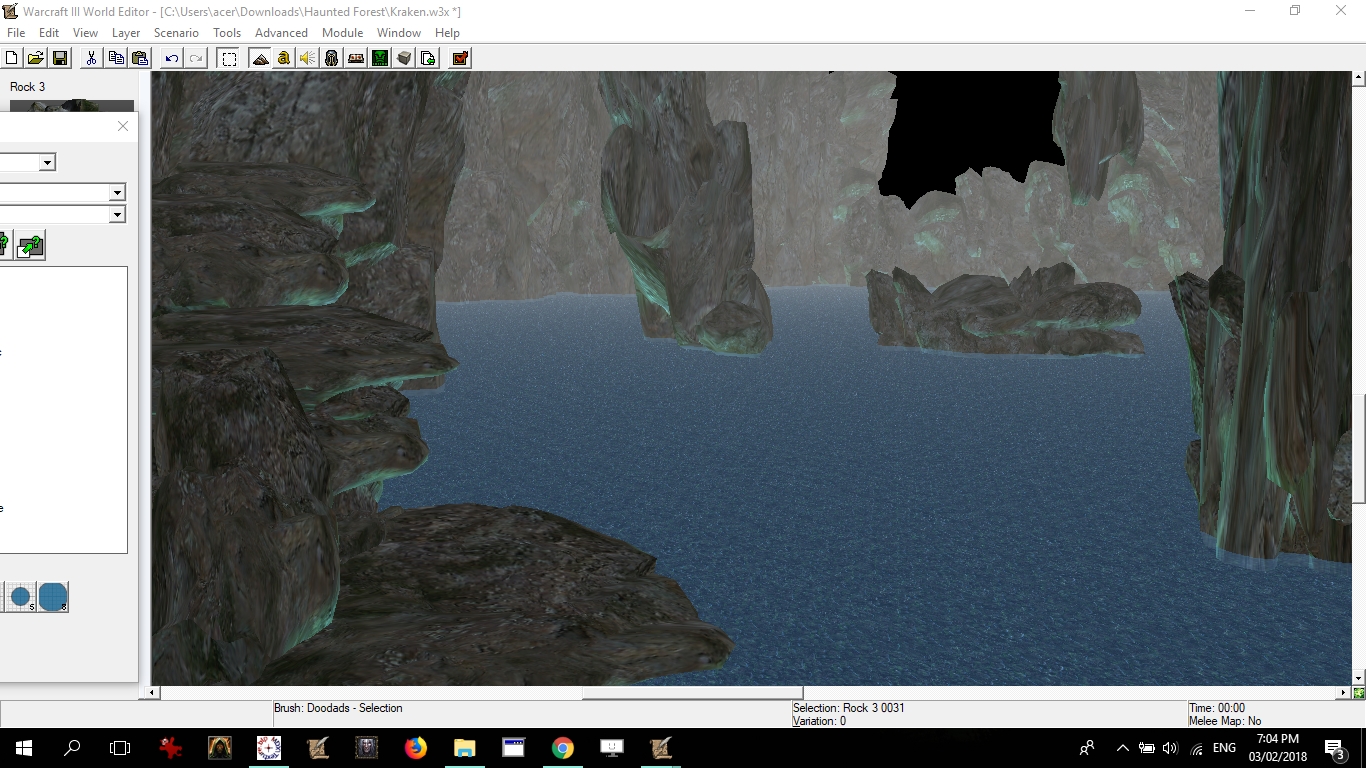Click the Paste clipboard icon
Screen dimensions: 1366x768
click(x=140, y=58)
